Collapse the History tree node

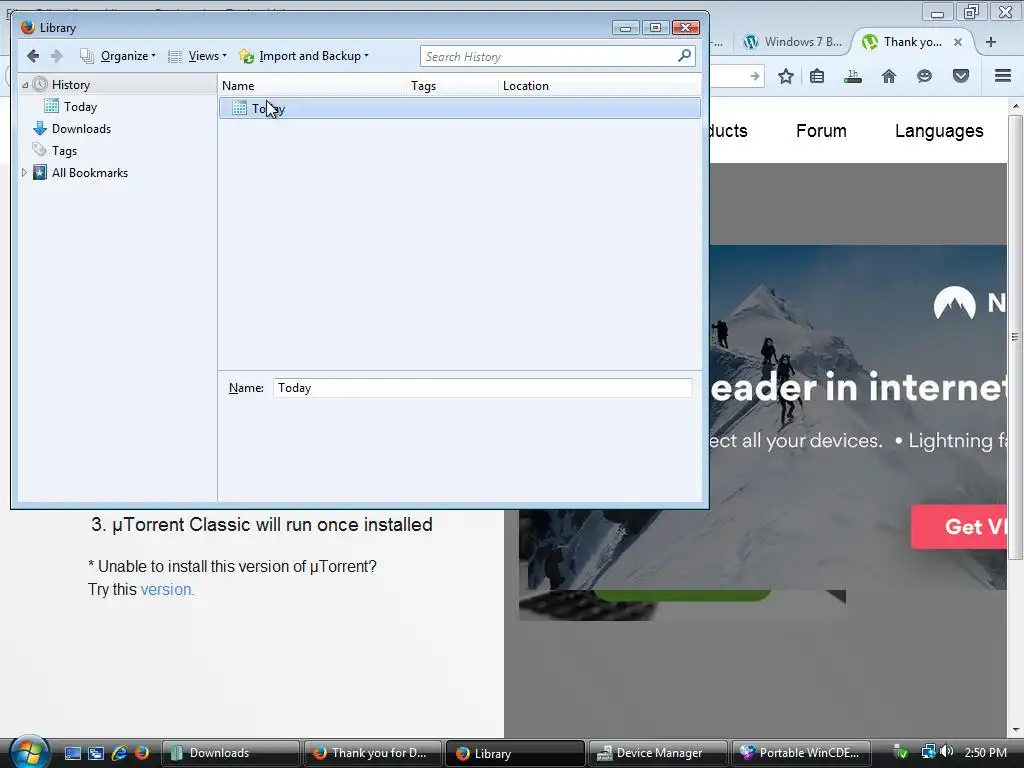point(25,85)
